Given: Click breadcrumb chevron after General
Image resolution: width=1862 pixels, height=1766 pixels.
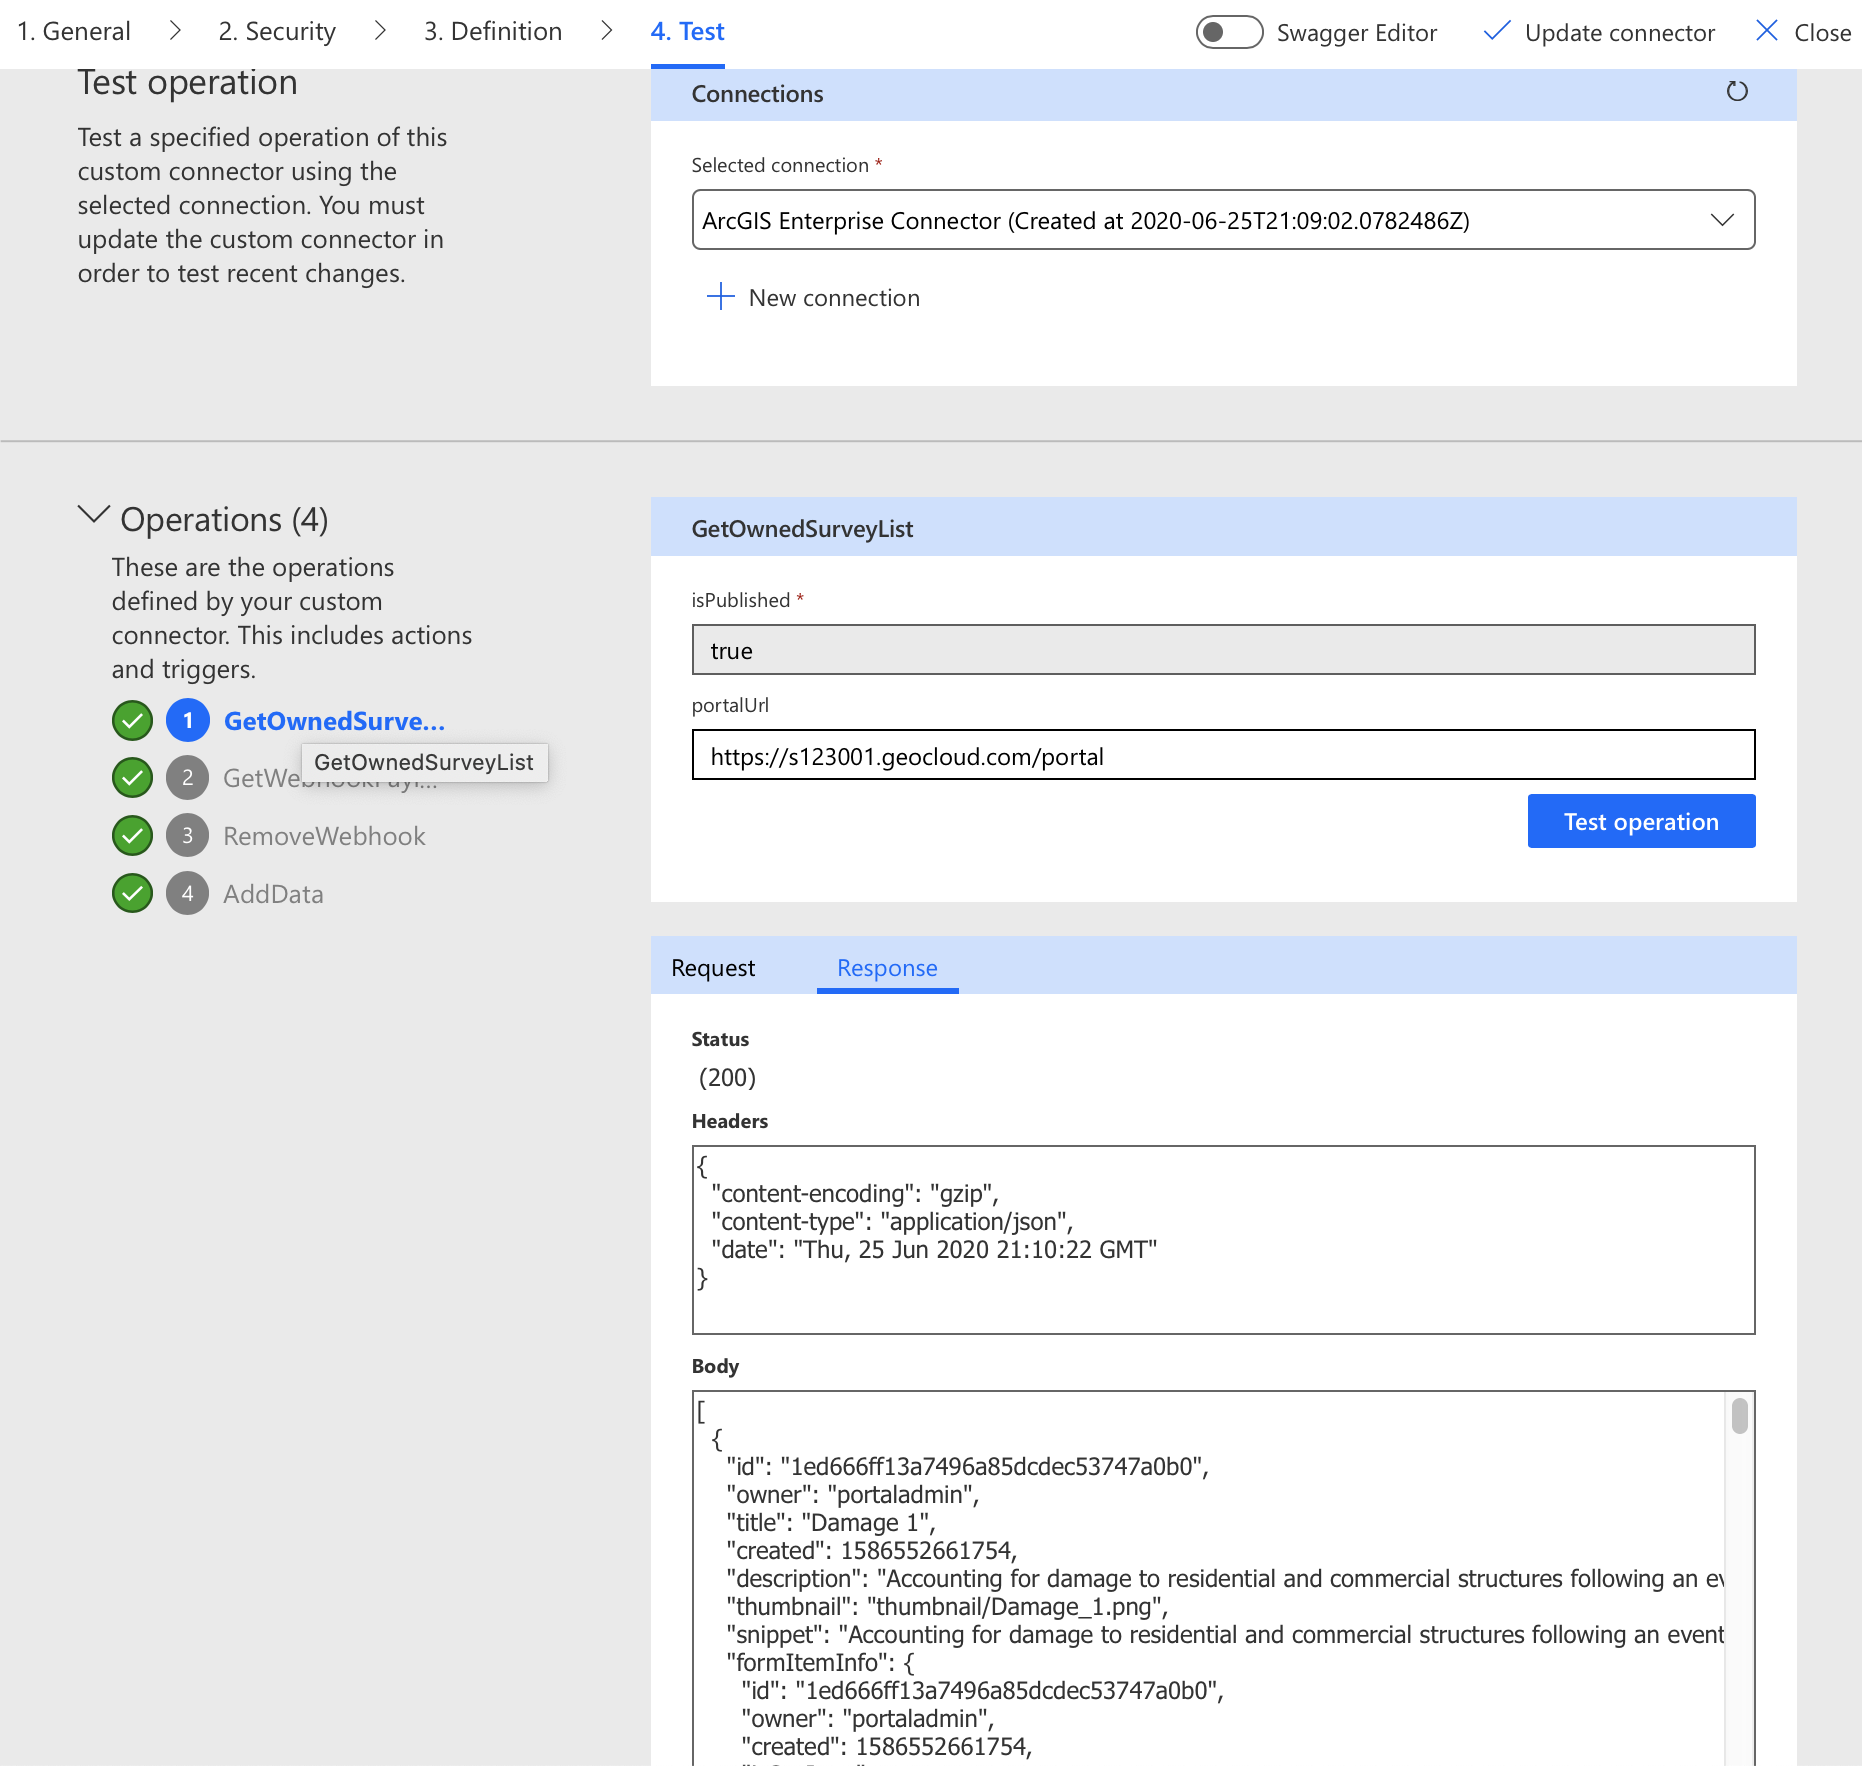Looking at the screenshot, I should [175, 31].
